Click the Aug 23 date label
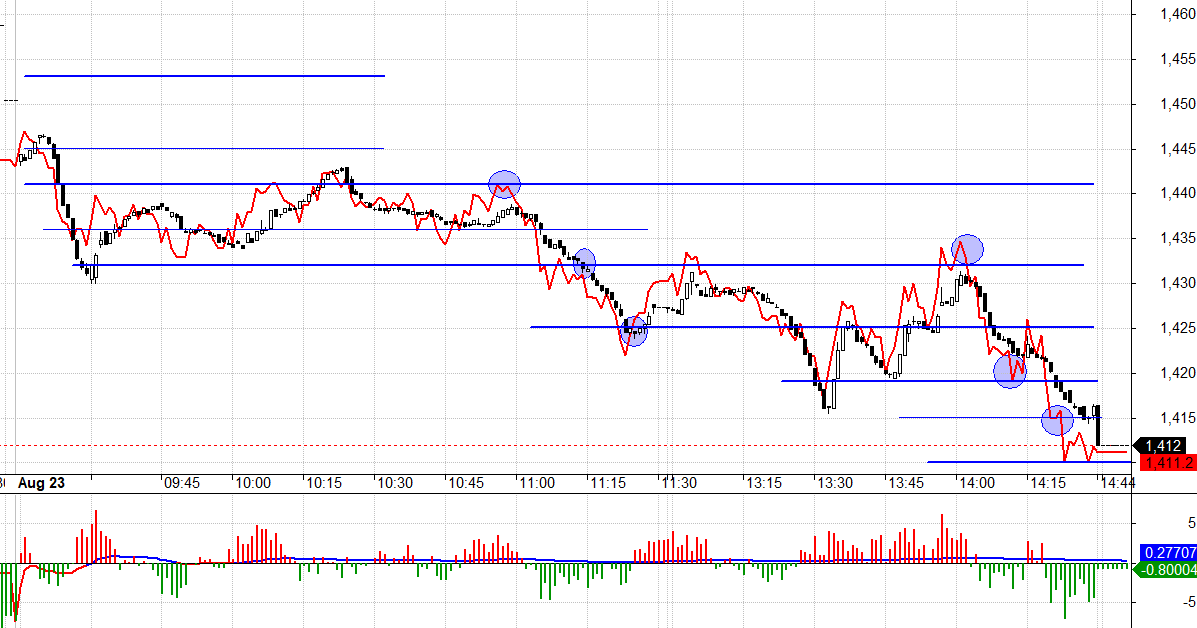Screen dimensions: 1197x628 point(41,483)
